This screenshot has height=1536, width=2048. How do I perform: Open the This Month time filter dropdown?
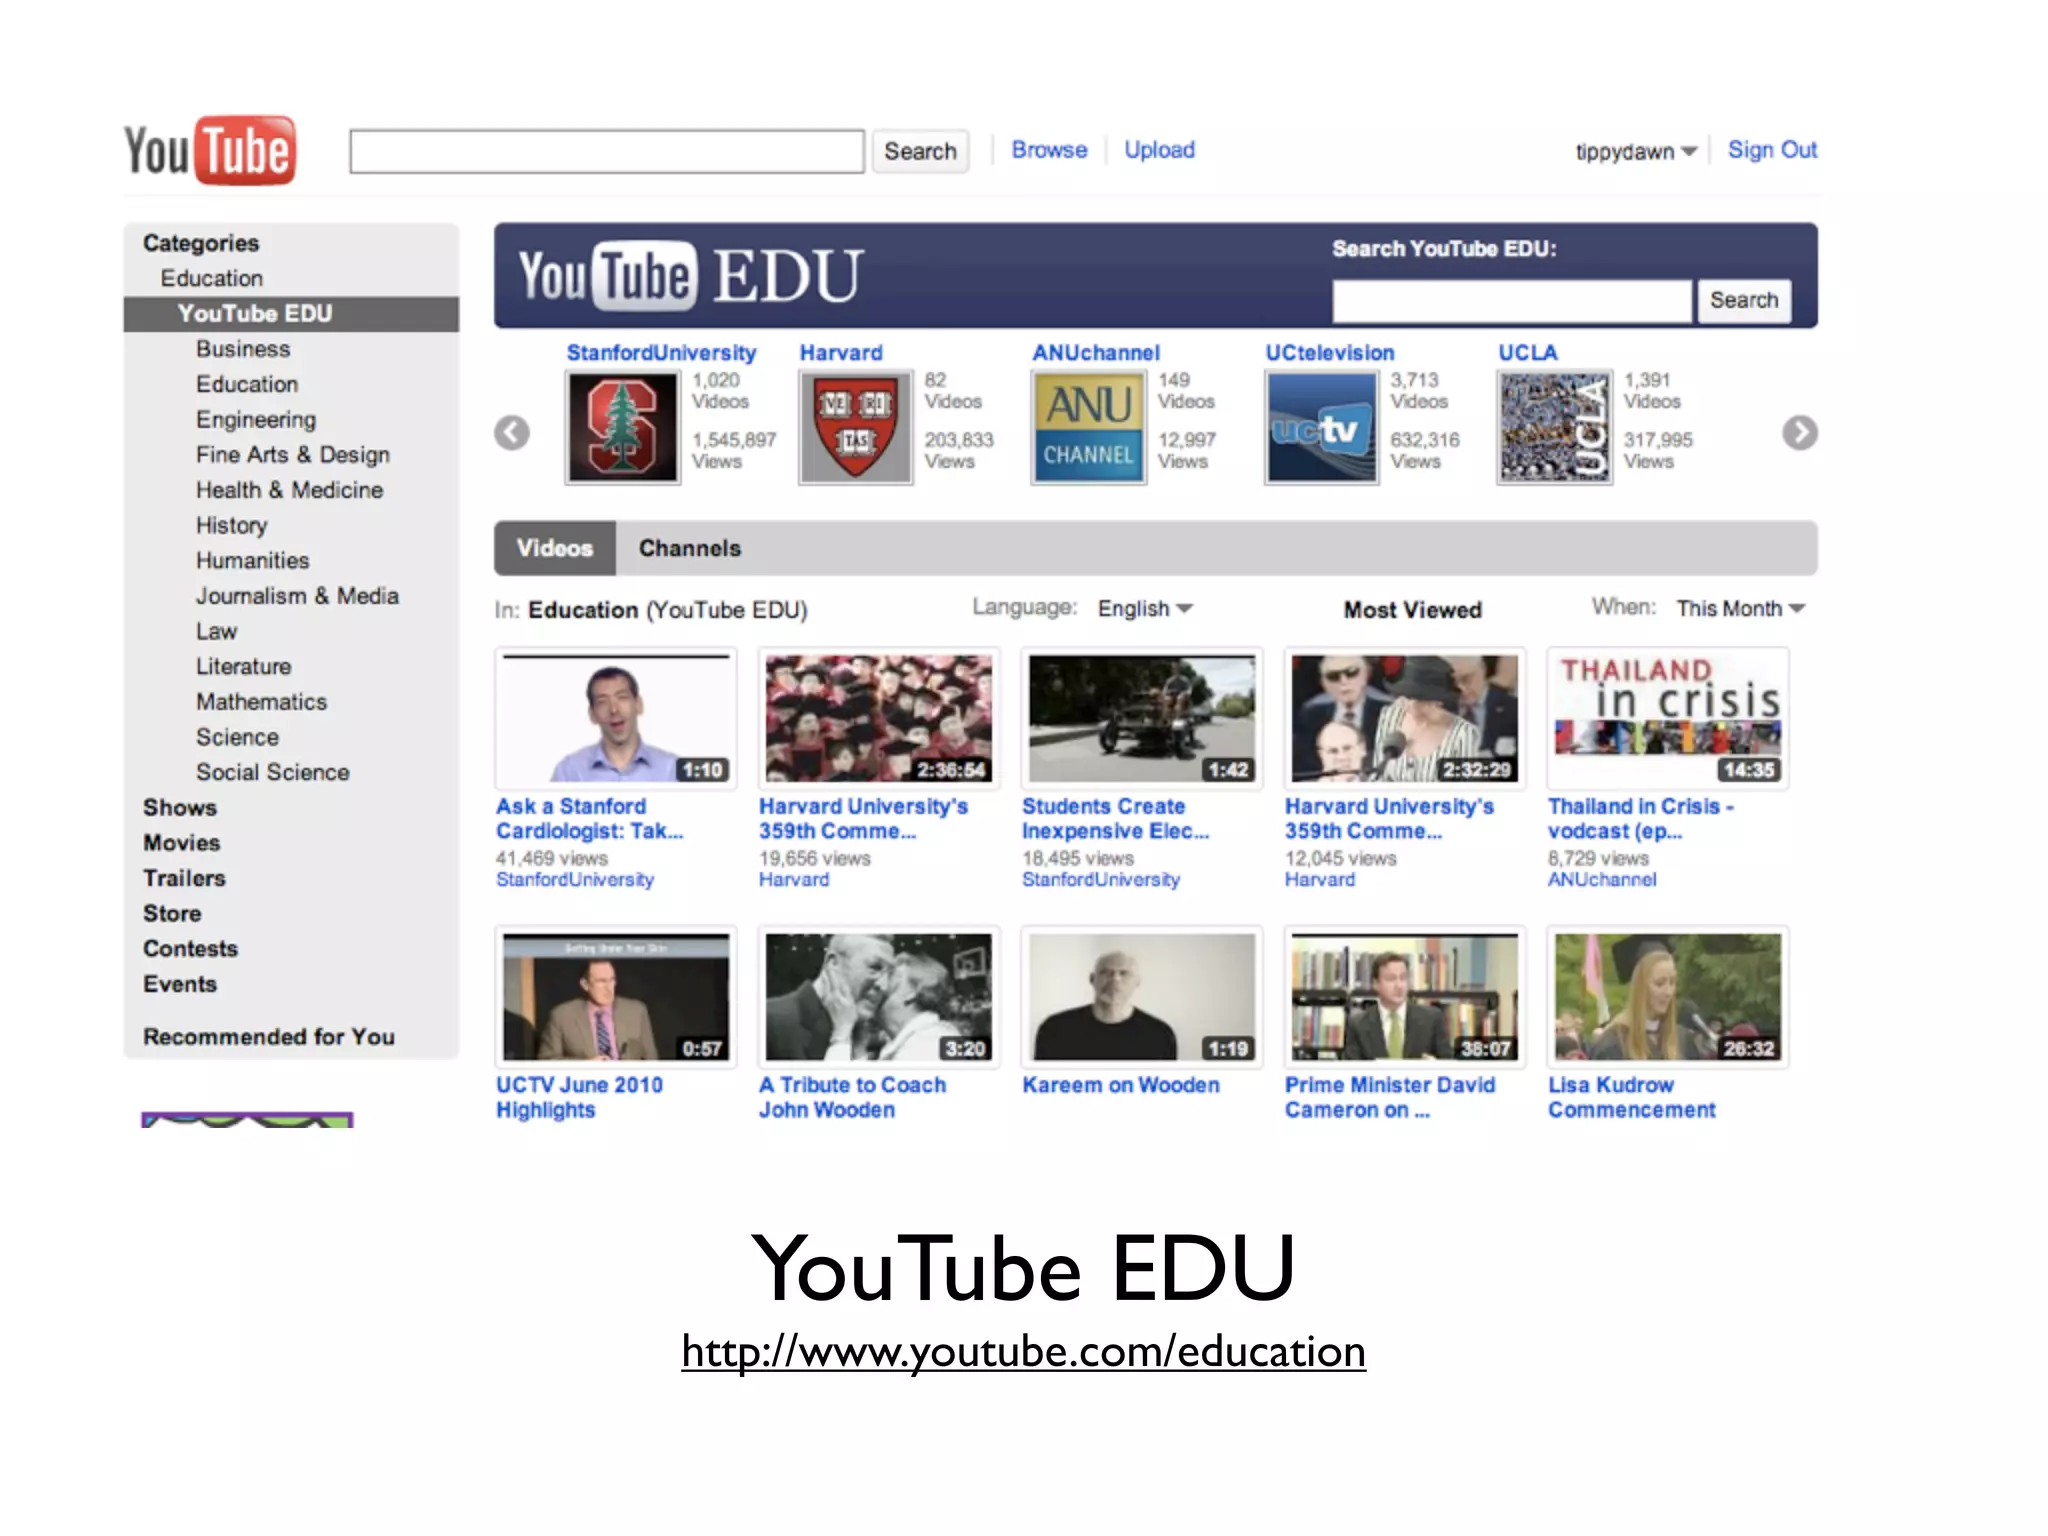1740,609
